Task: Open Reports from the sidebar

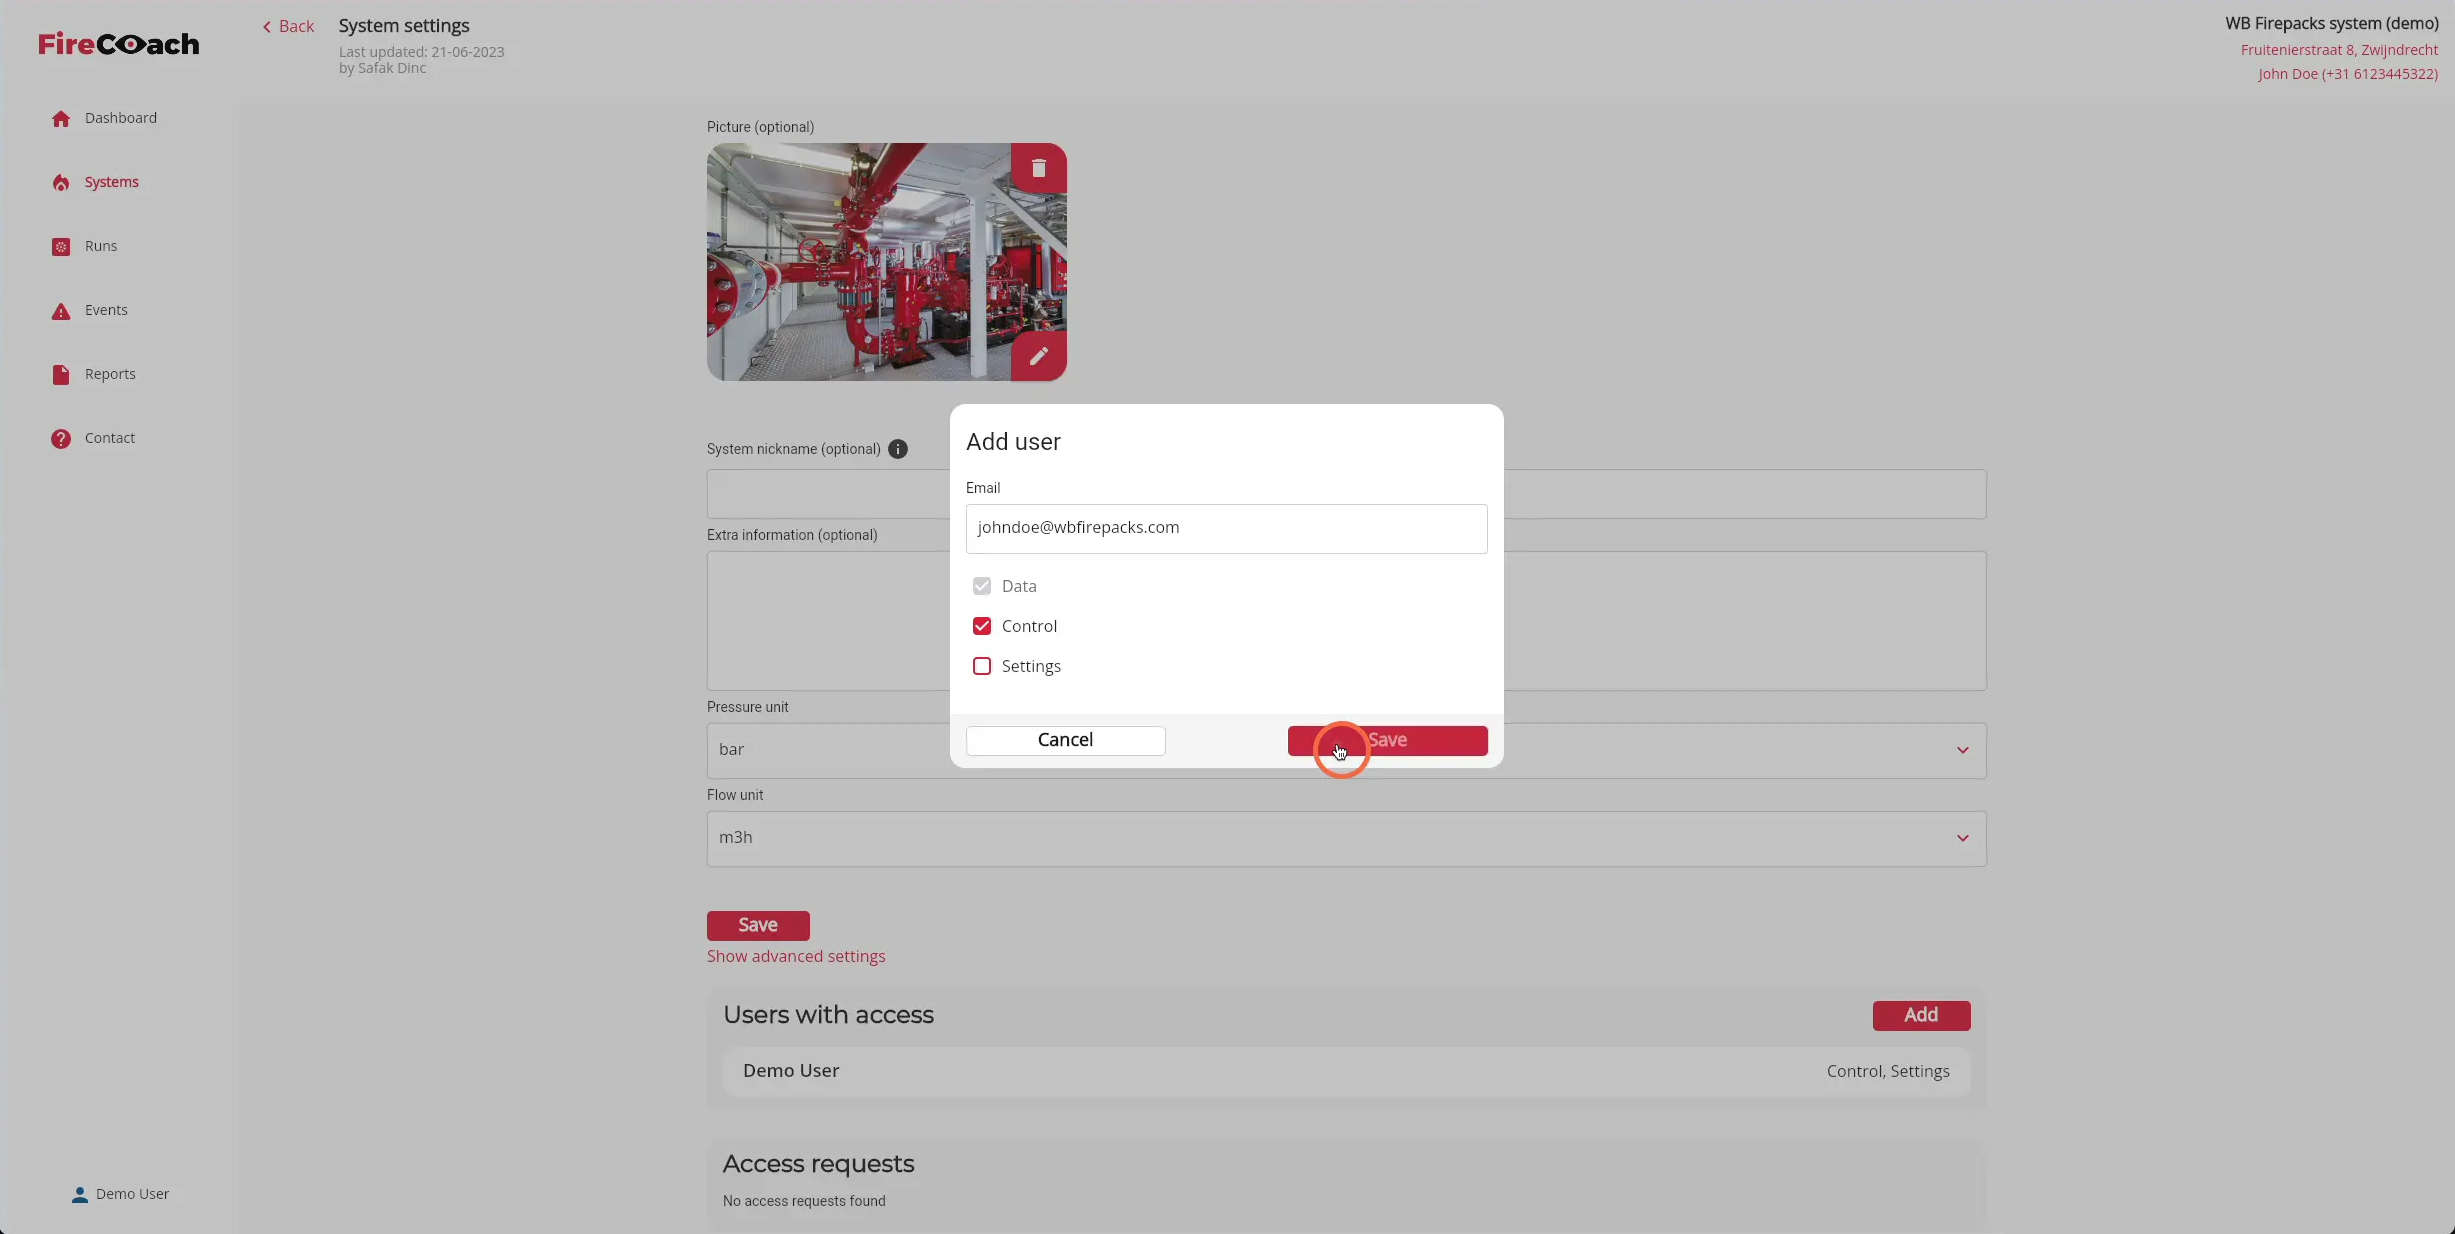Action: coord(110,374)
